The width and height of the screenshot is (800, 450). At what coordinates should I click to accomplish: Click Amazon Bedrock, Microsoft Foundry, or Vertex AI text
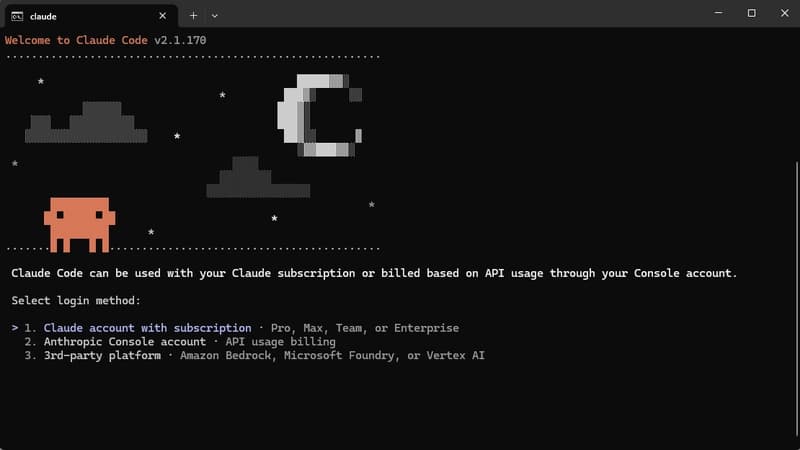[332, 356]
